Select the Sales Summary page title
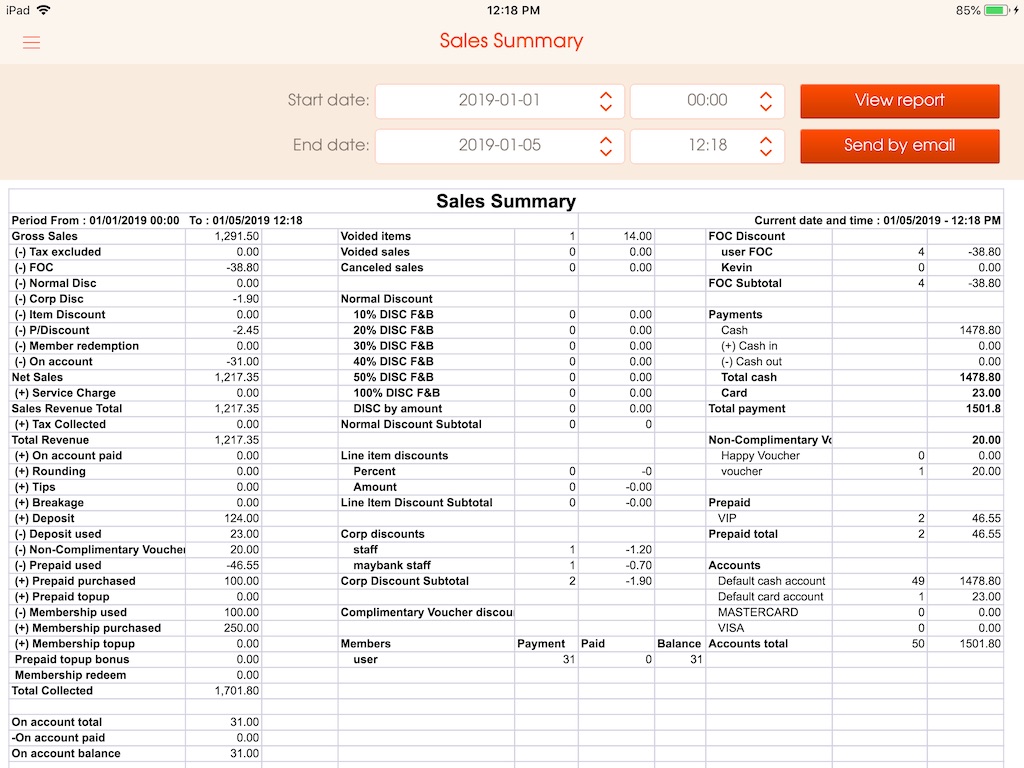This screenshot has width=1024, height=768. tap(511, 41)
